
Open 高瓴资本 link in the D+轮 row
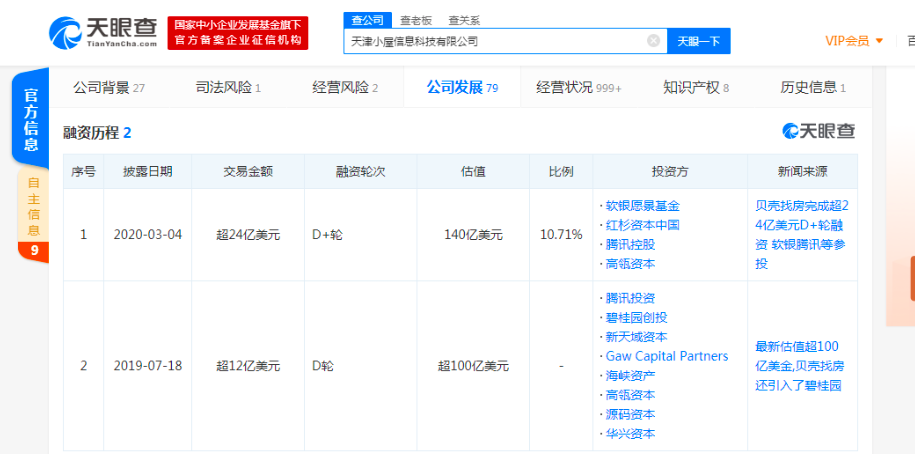click(x=630, y=264)
